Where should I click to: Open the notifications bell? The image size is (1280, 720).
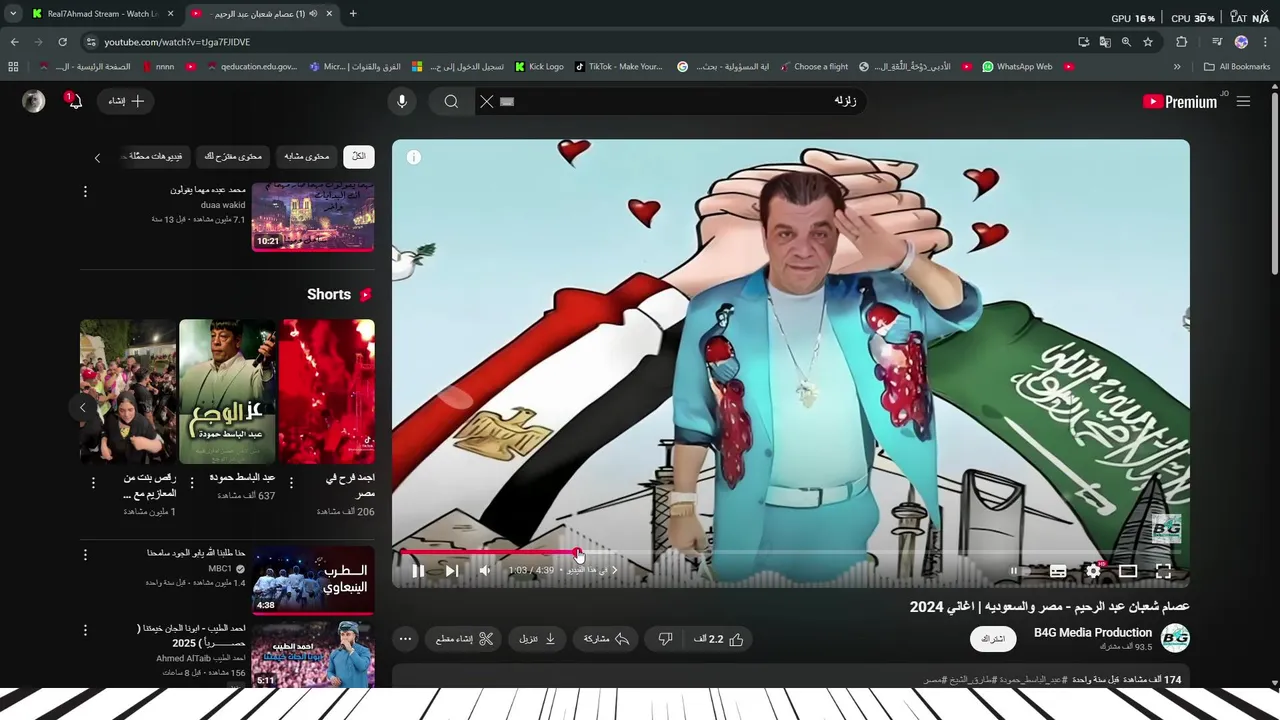pyautogui.click(x=75, y=101)
